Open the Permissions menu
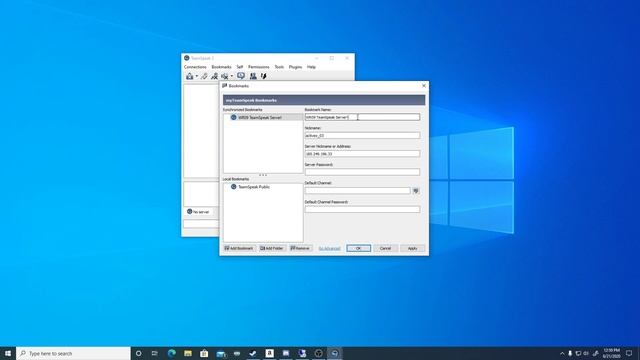This screenshot has width=640, height=360. (x=259, y=67)
